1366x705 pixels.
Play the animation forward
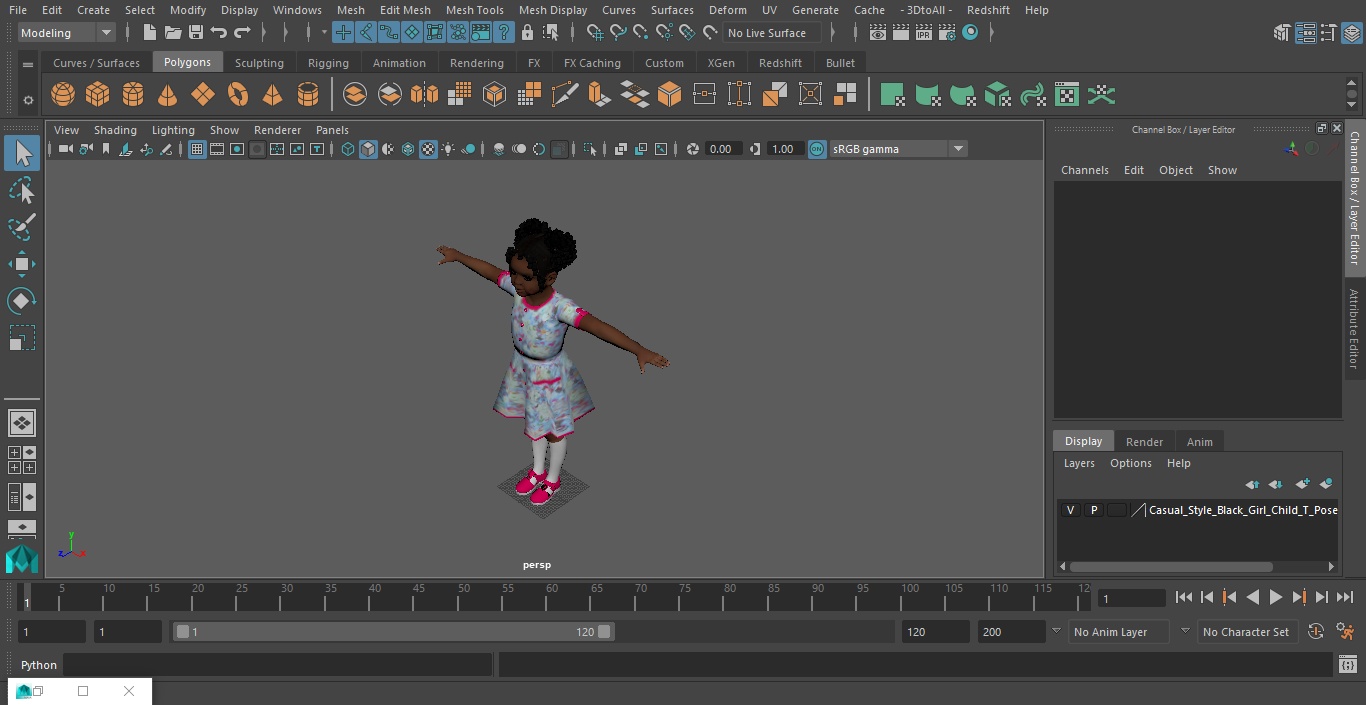click(1275, 597)
